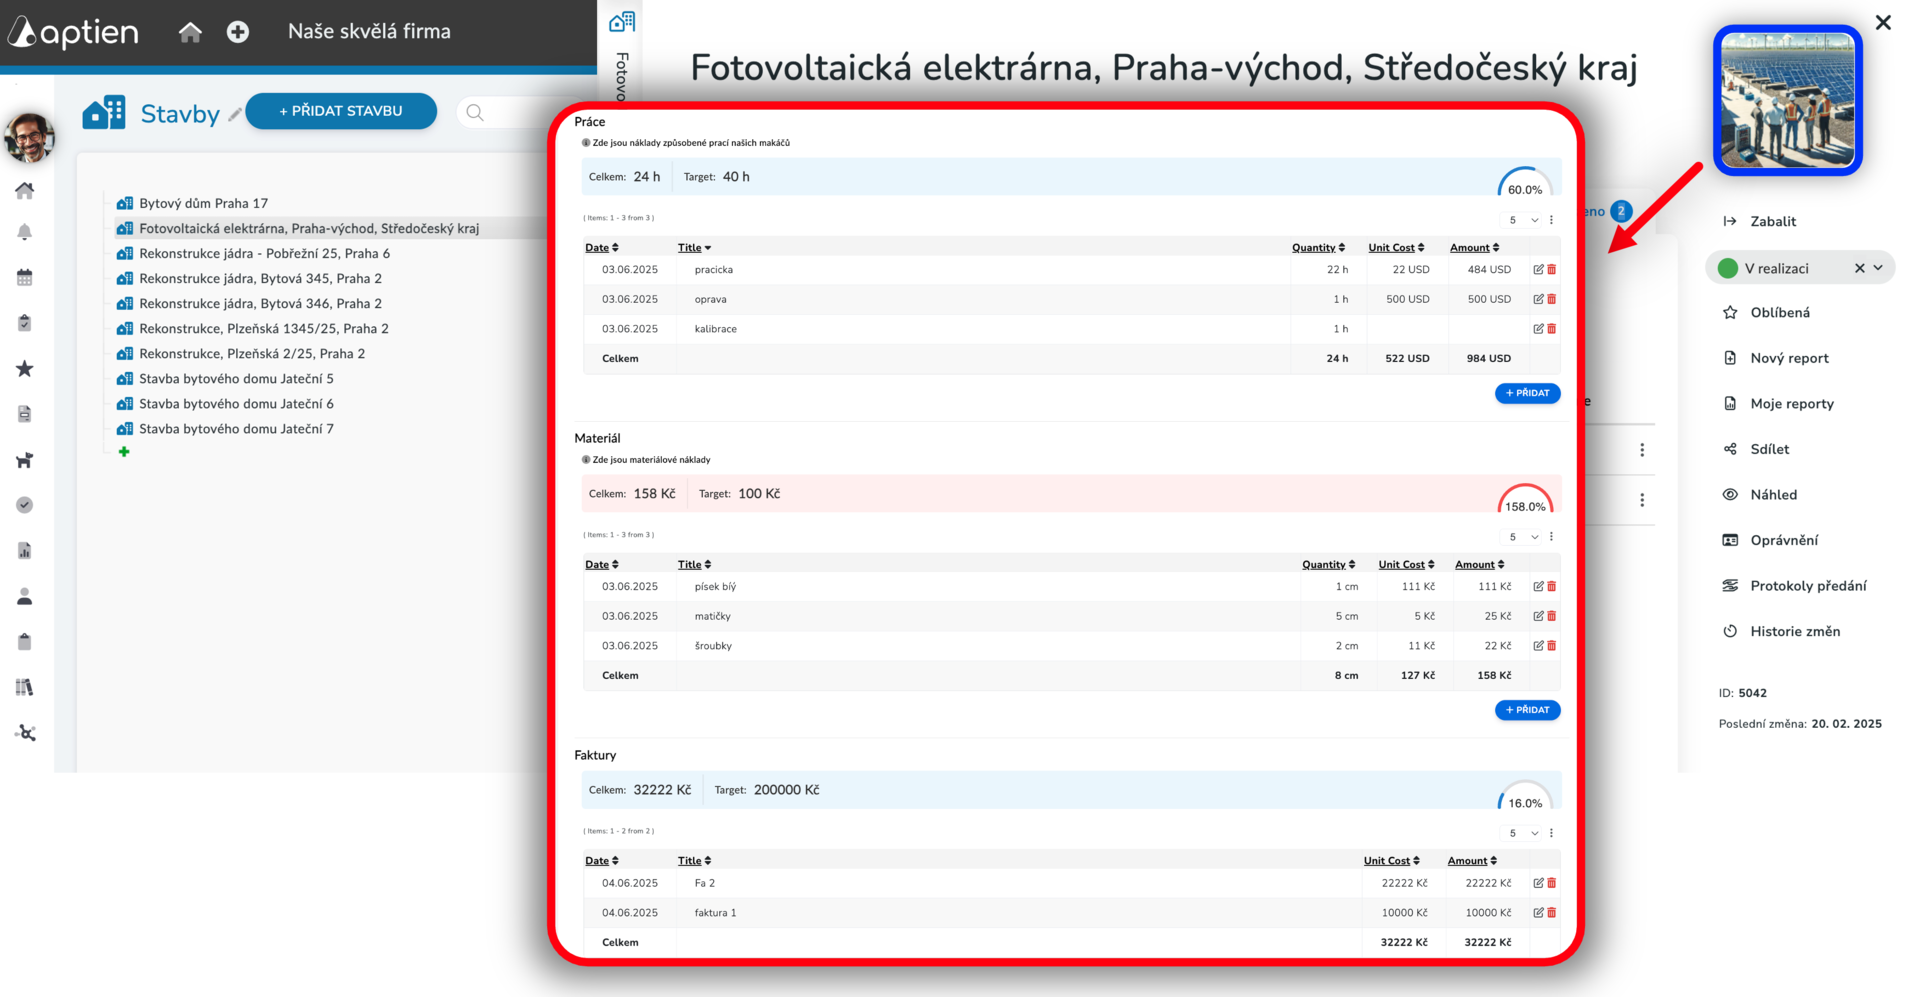This screenshot has width=1920, height=997.
Task: Click Nový report menu item
Action: tap(1776, 358)
